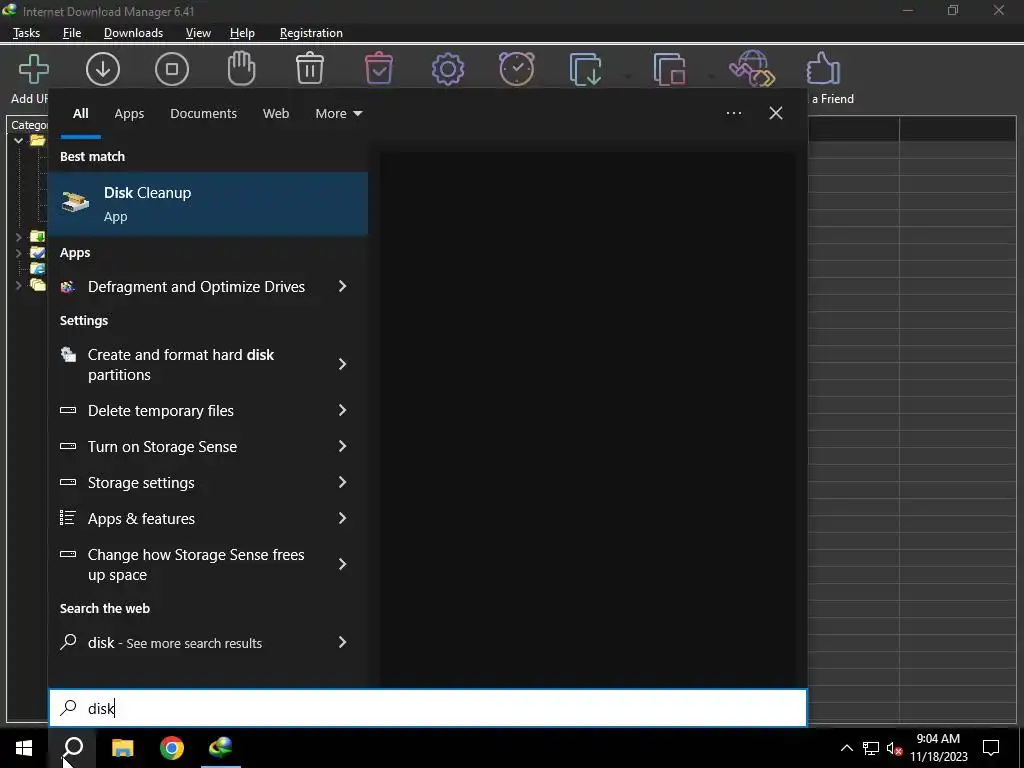
Task: Expand arrow beside disk web search result
Action: point(342,643)
